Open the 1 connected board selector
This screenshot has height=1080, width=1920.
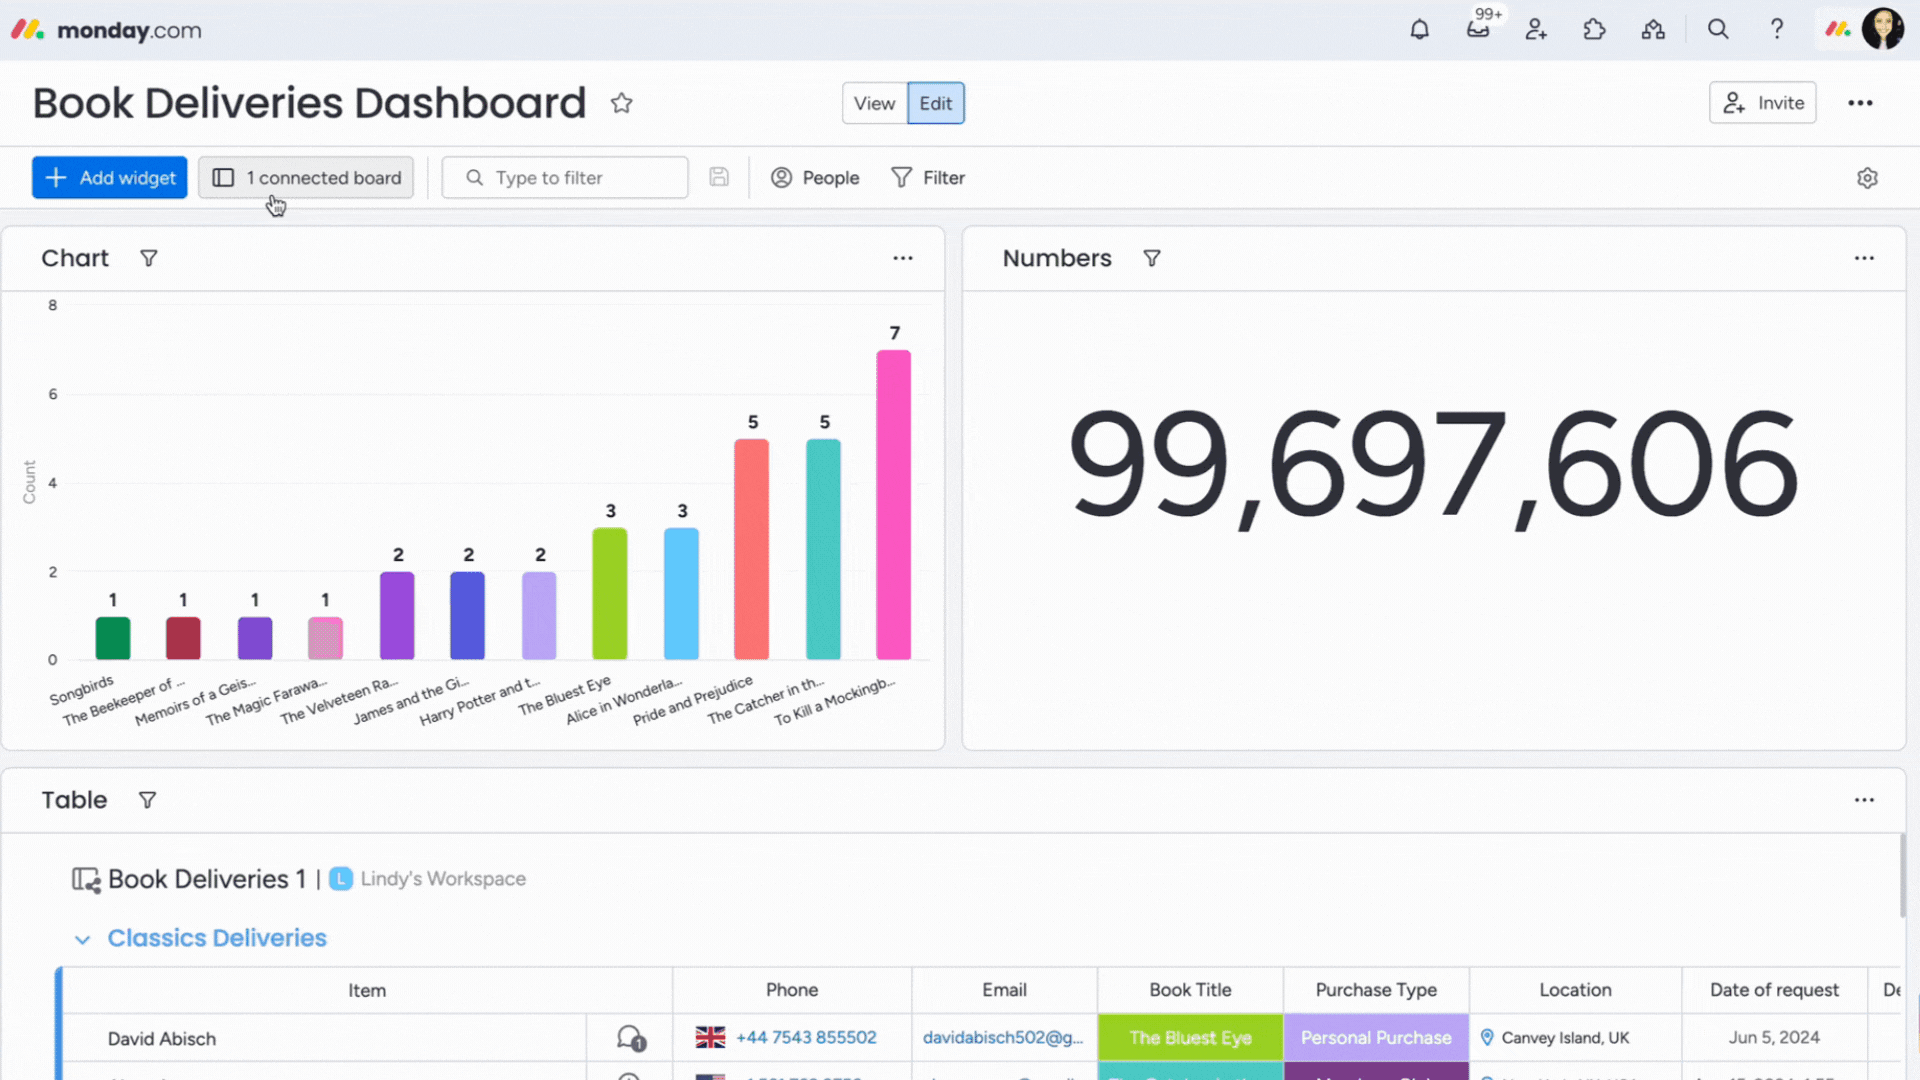pos(306,177)
